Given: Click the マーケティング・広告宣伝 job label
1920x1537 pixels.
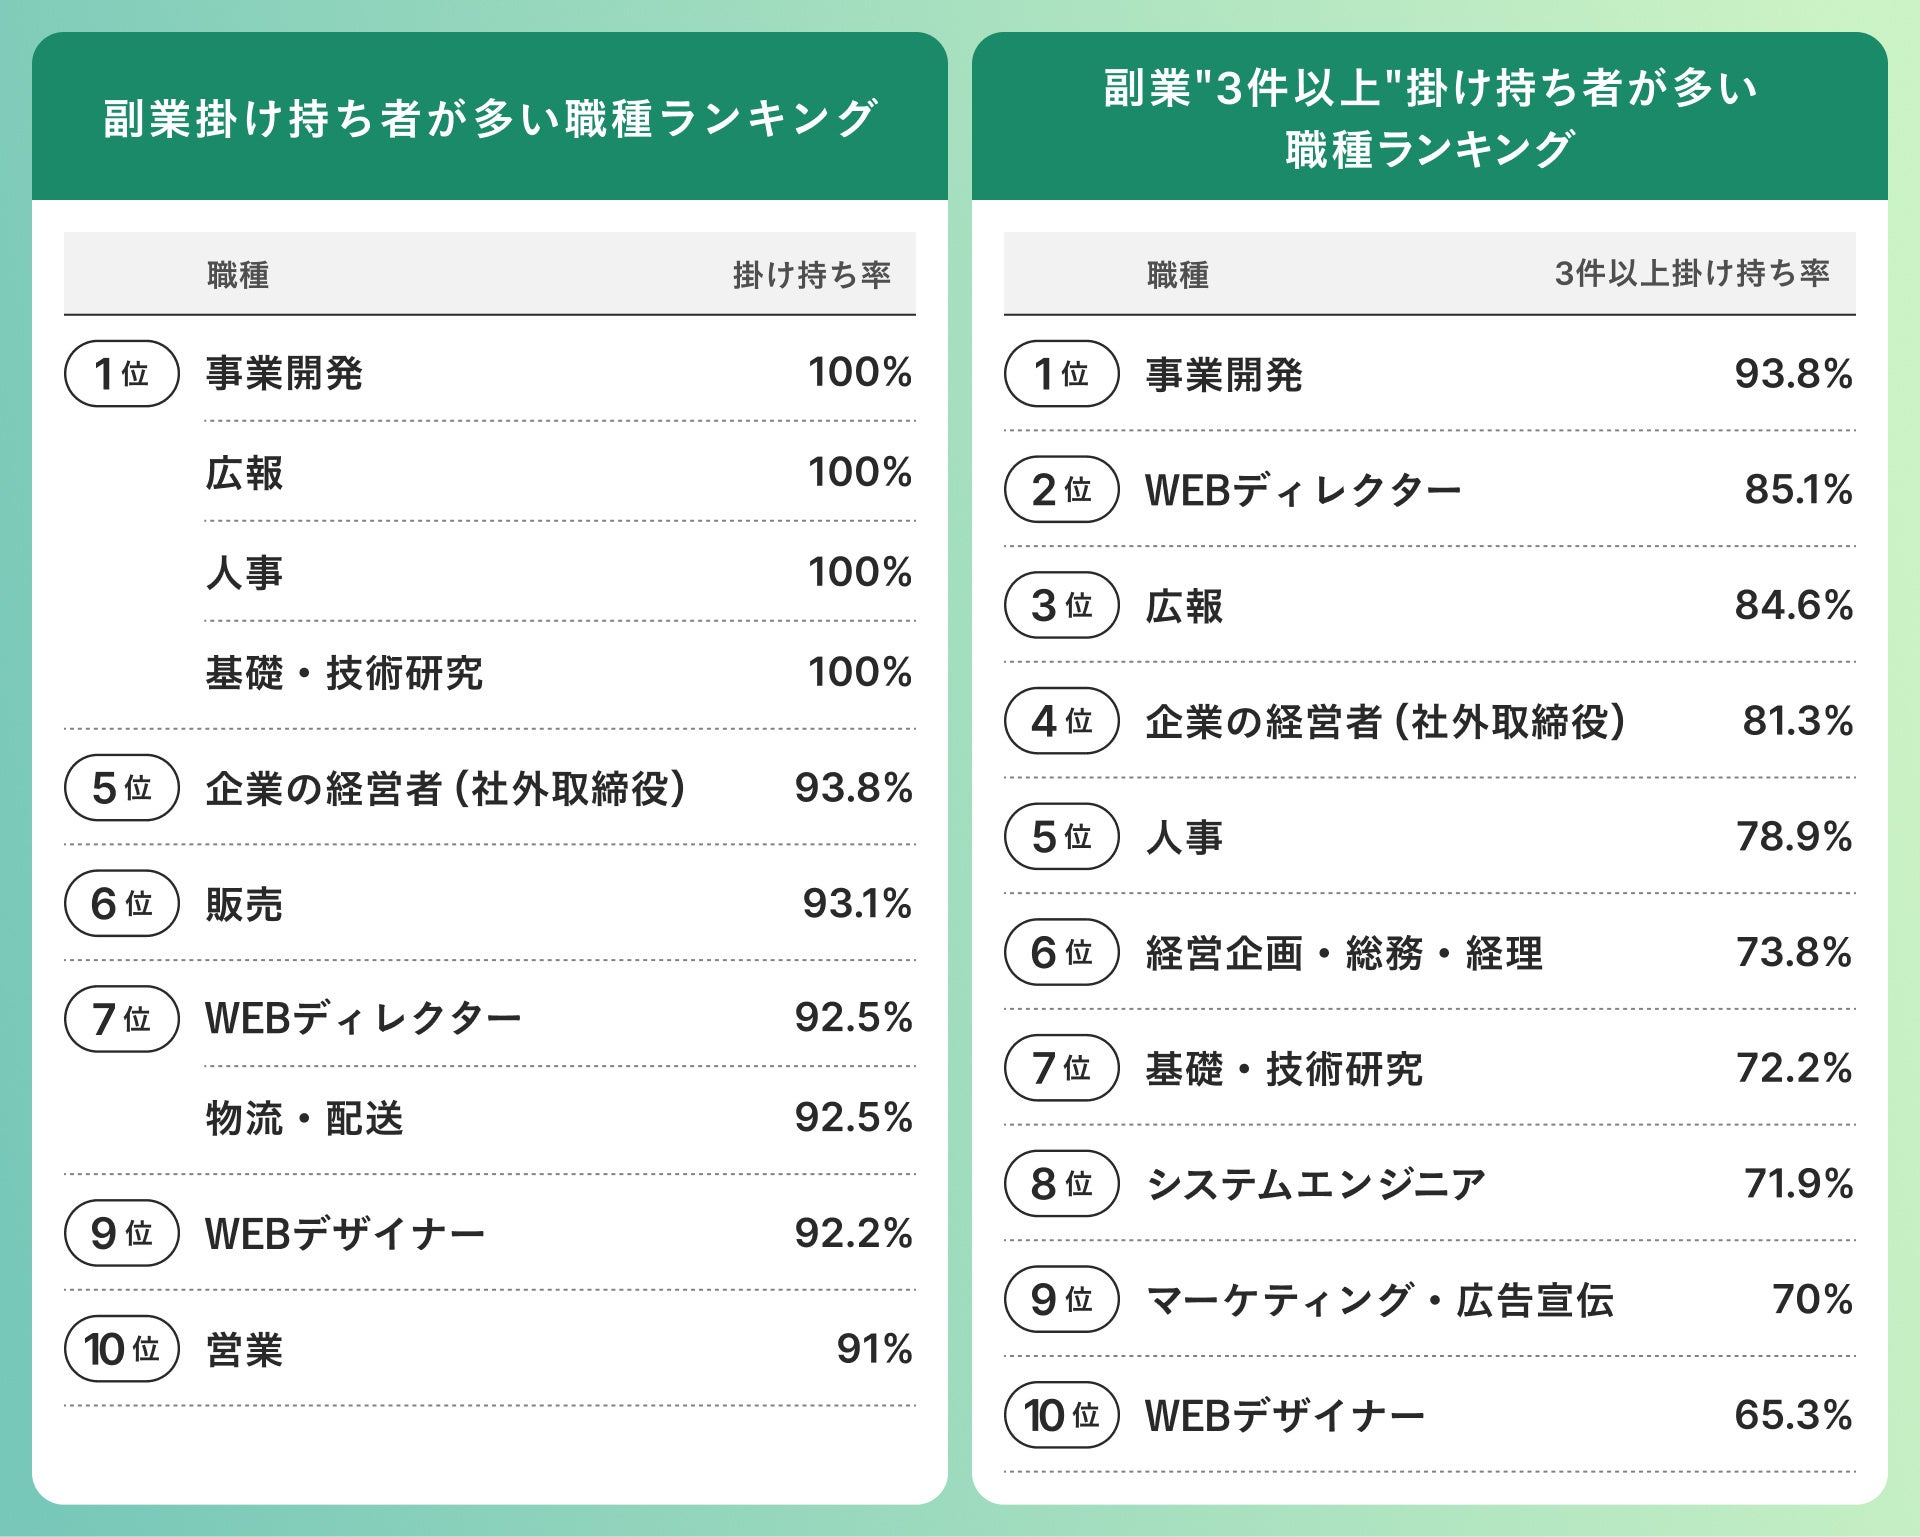Looking at the screenshot, I should pos(1379,1300).
